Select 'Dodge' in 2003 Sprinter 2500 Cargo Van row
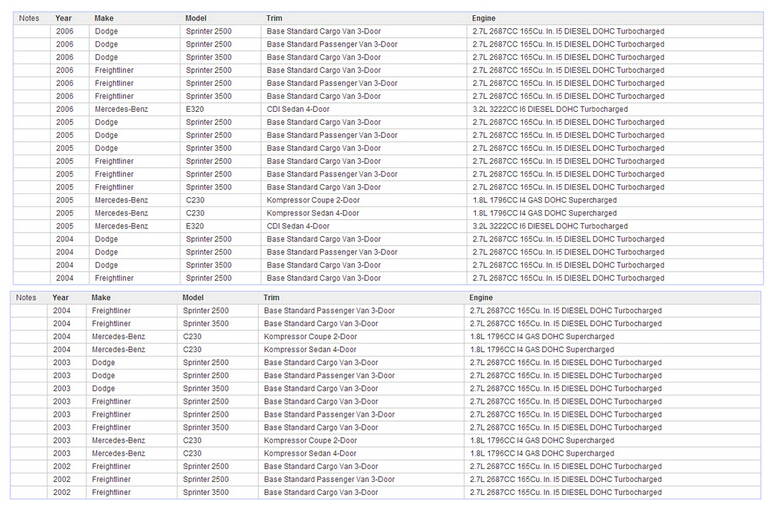 (x=103, y=362)
